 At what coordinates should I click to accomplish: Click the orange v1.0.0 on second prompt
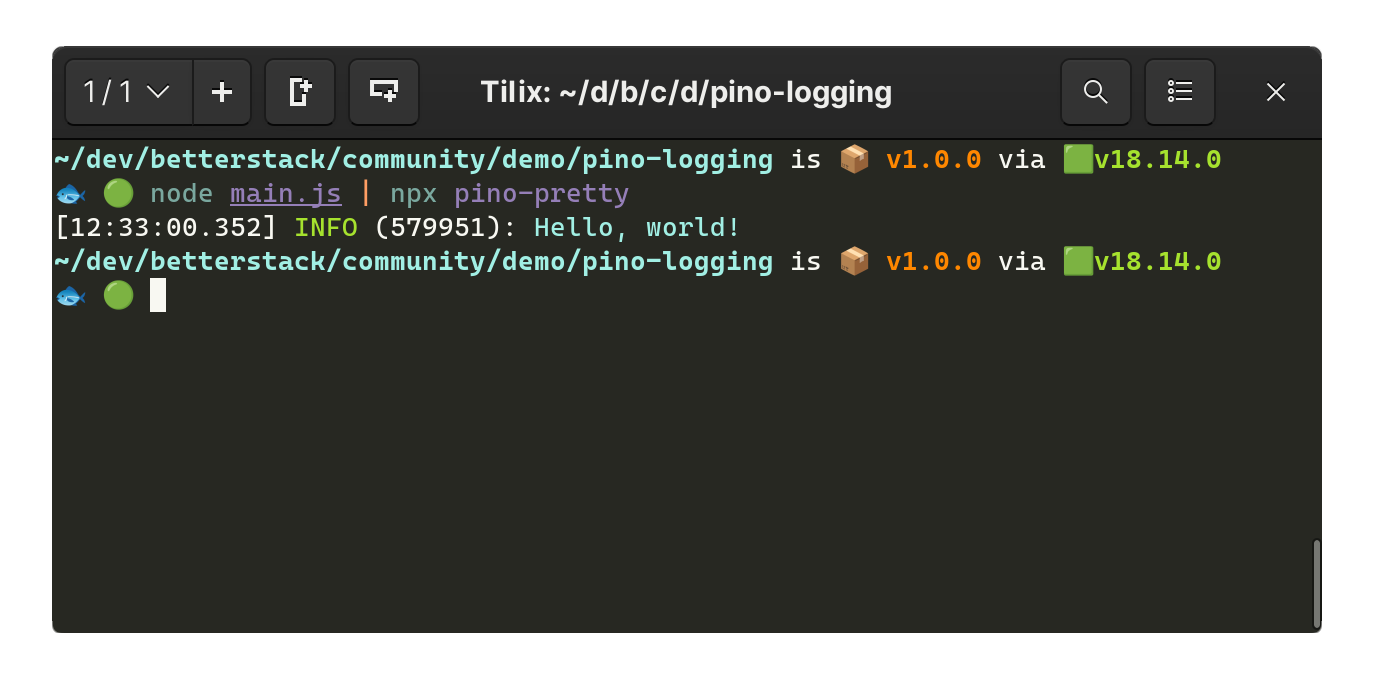point(934,261)
